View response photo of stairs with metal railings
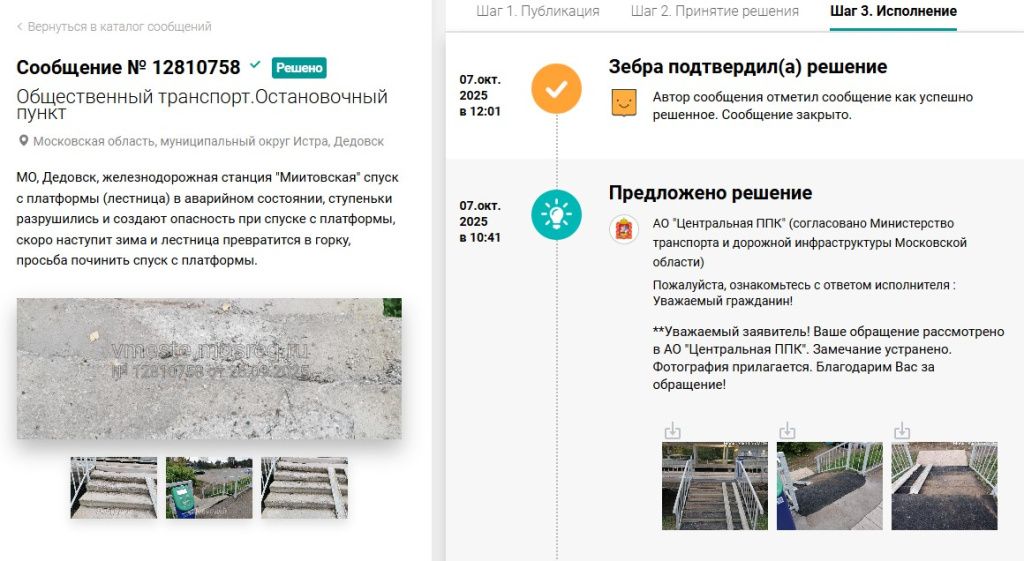1024x561 pixels. [x=714, y=486]
